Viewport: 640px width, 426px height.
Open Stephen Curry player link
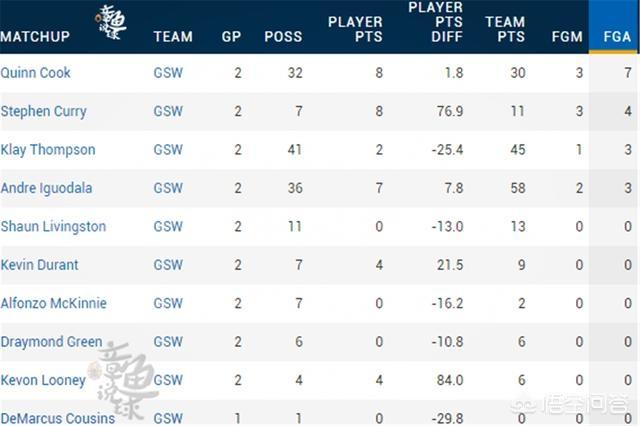click(44, 111)
